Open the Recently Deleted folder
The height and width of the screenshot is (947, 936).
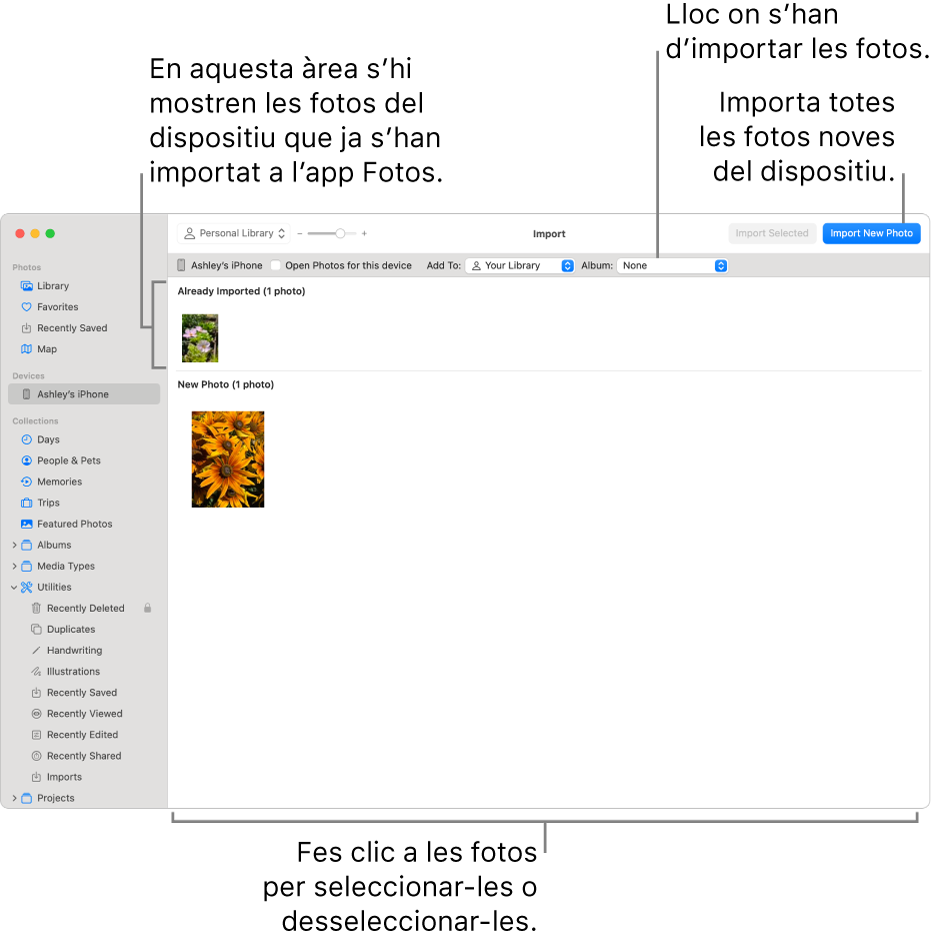click(x=85, y=608)
